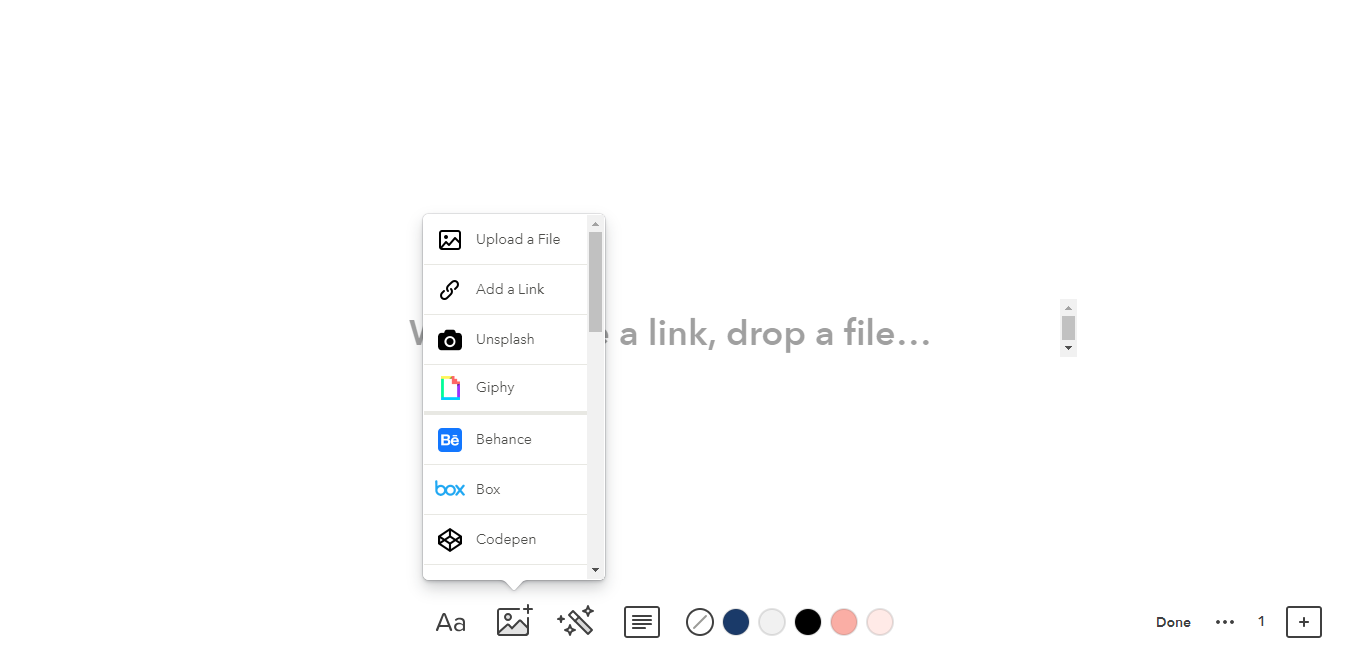Open the magic wand effects tool
1364x657 pixels.
coord(576,621)
